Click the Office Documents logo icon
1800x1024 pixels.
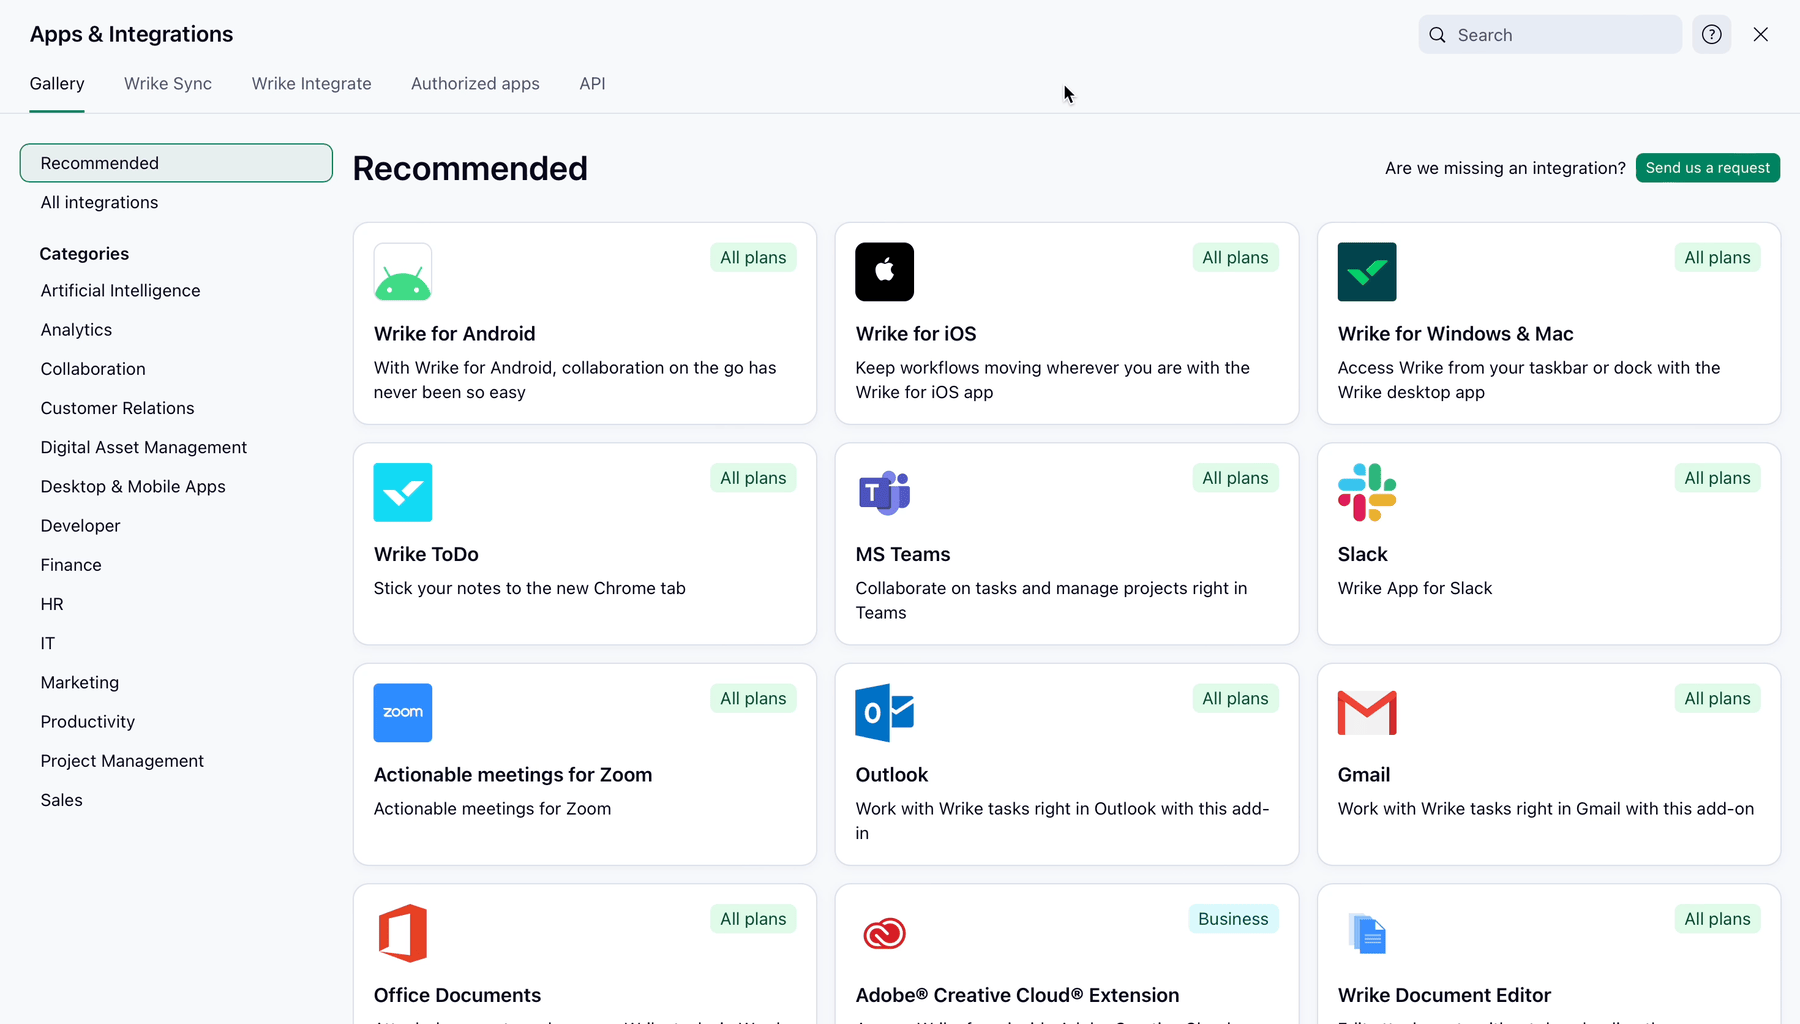(x=403, y=933)
